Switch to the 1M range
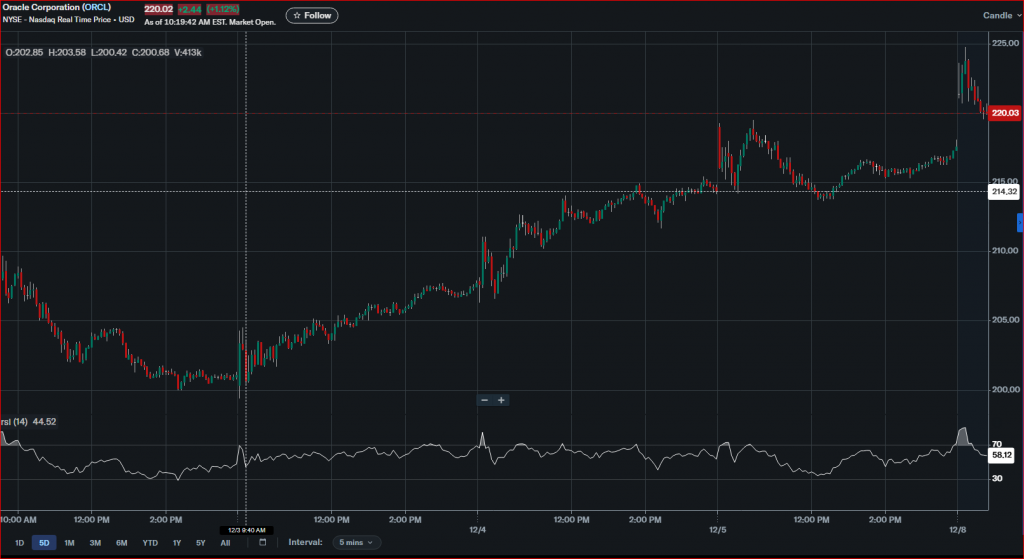Screen dimensions: 1024x559 click(69, 542)
